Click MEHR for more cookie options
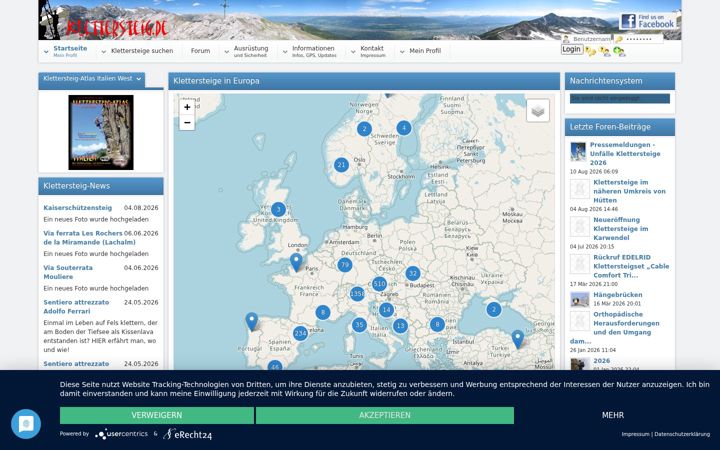The height and width of the screenshot is (450, 720). pos(613,415)
